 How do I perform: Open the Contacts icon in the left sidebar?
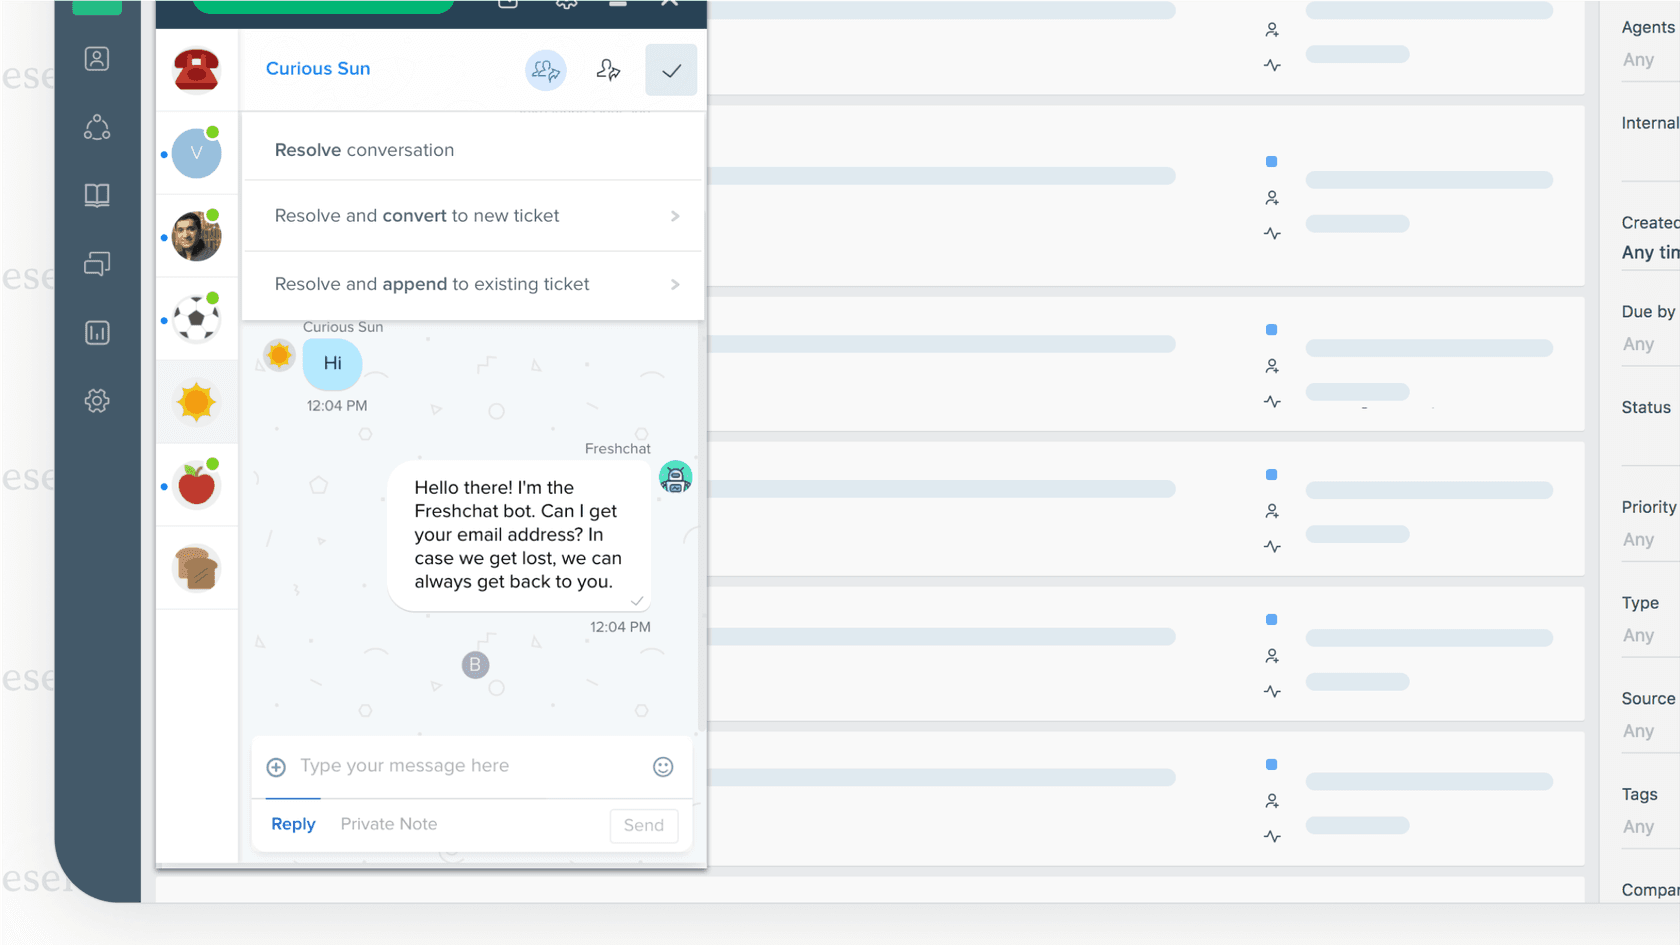click(x=96, y=58)
